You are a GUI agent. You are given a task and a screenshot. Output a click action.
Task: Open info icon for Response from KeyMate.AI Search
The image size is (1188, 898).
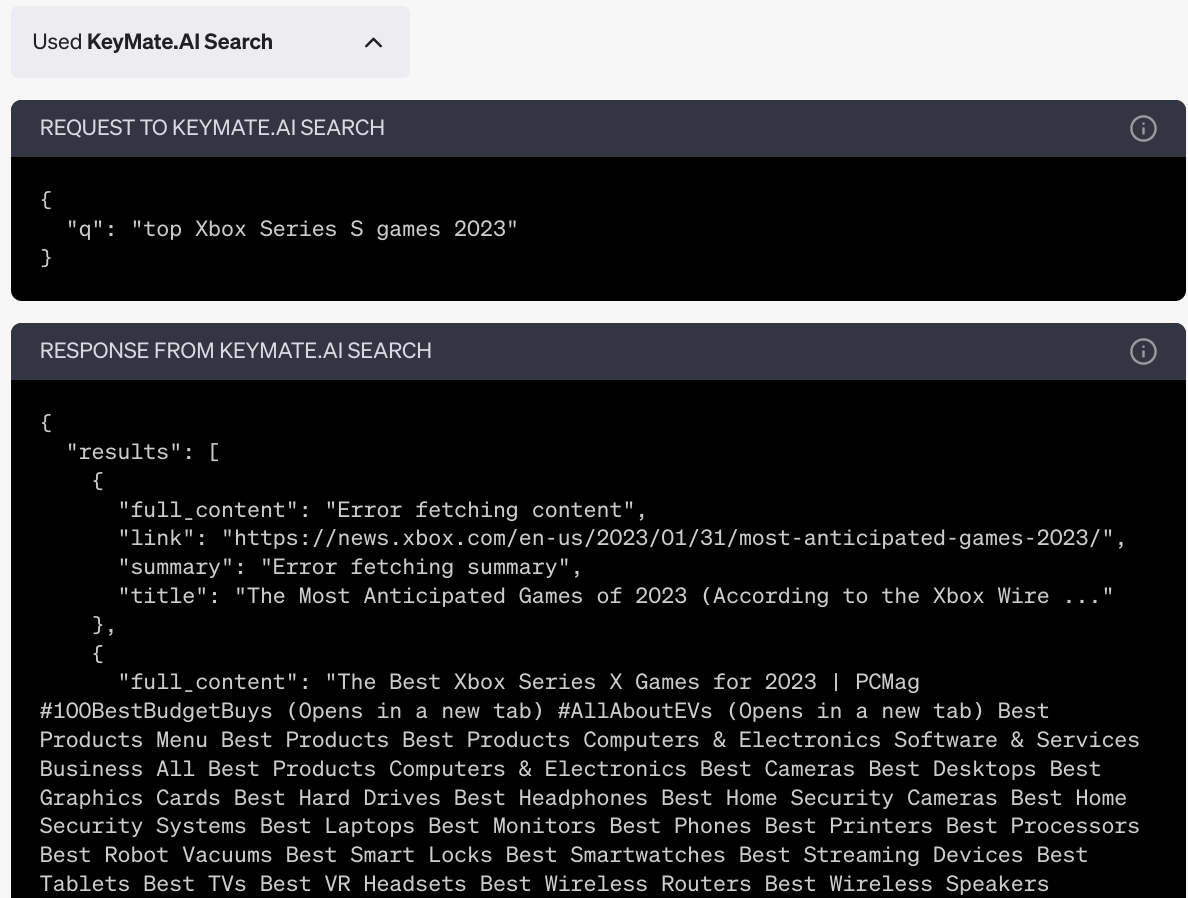pos(1143,351)
